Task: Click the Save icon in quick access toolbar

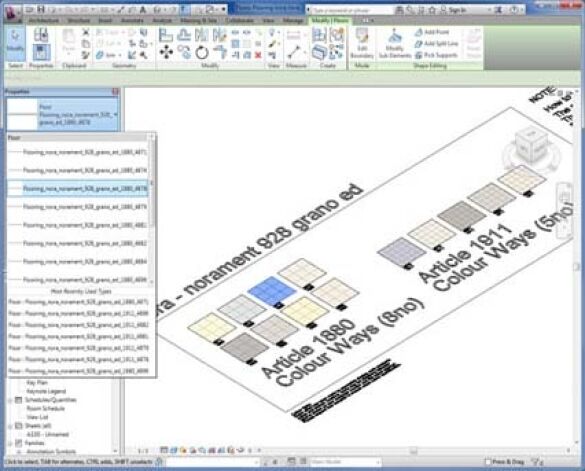Action: tap(41, 9)
